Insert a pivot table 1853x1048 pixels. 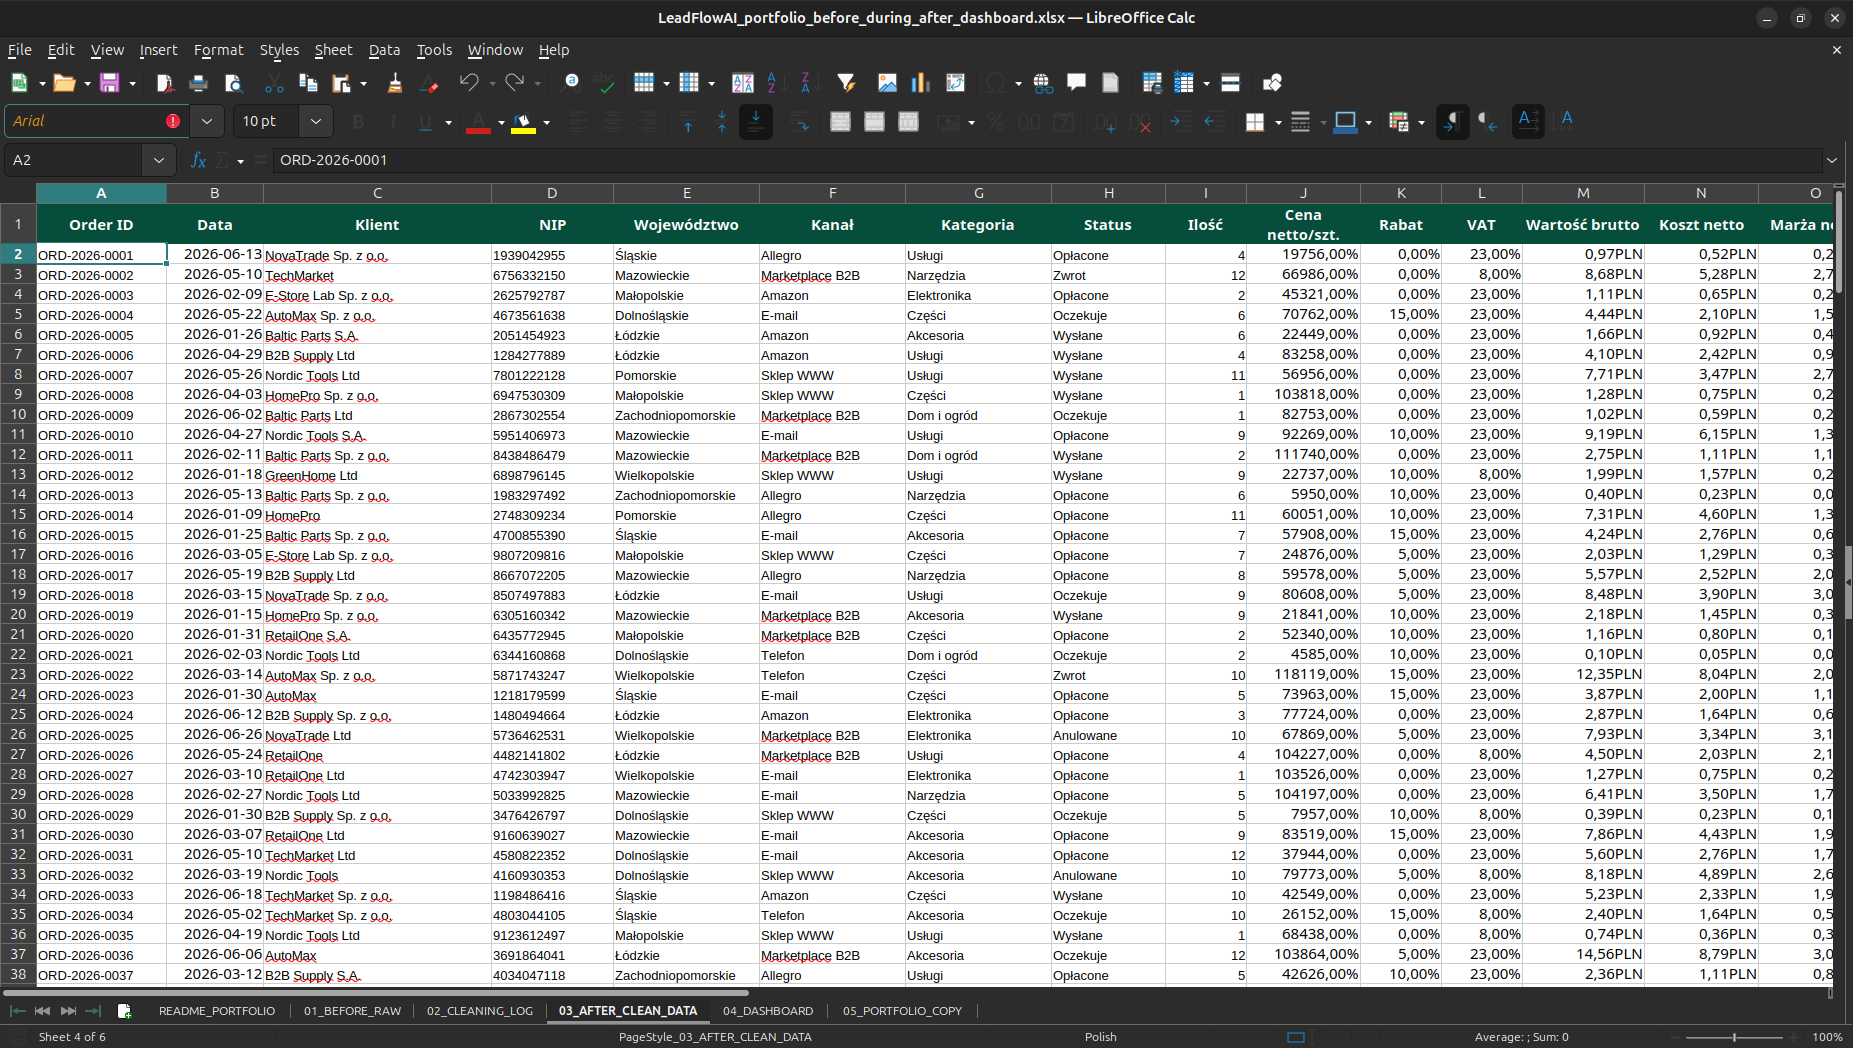click(955, 83)
